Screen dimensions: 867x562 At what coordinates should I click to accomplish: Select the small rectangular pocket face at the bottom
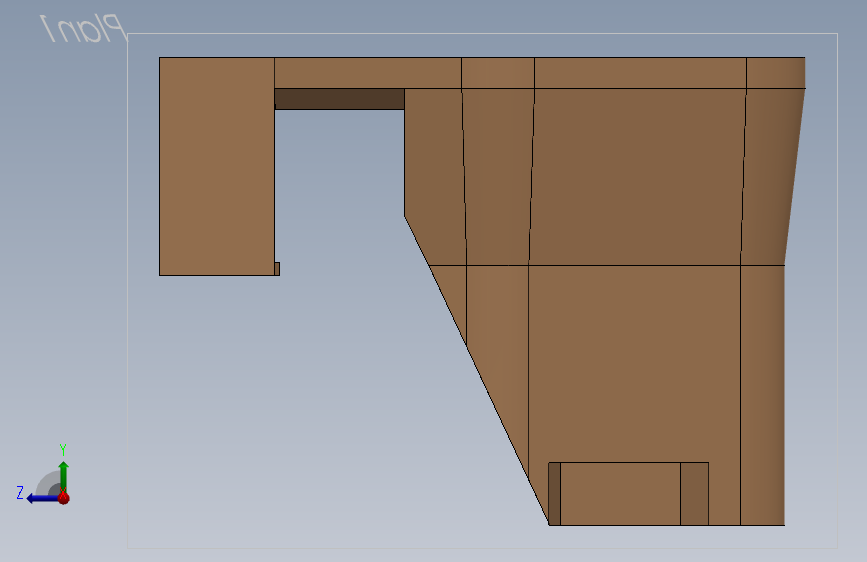click(x=620, y=493)
